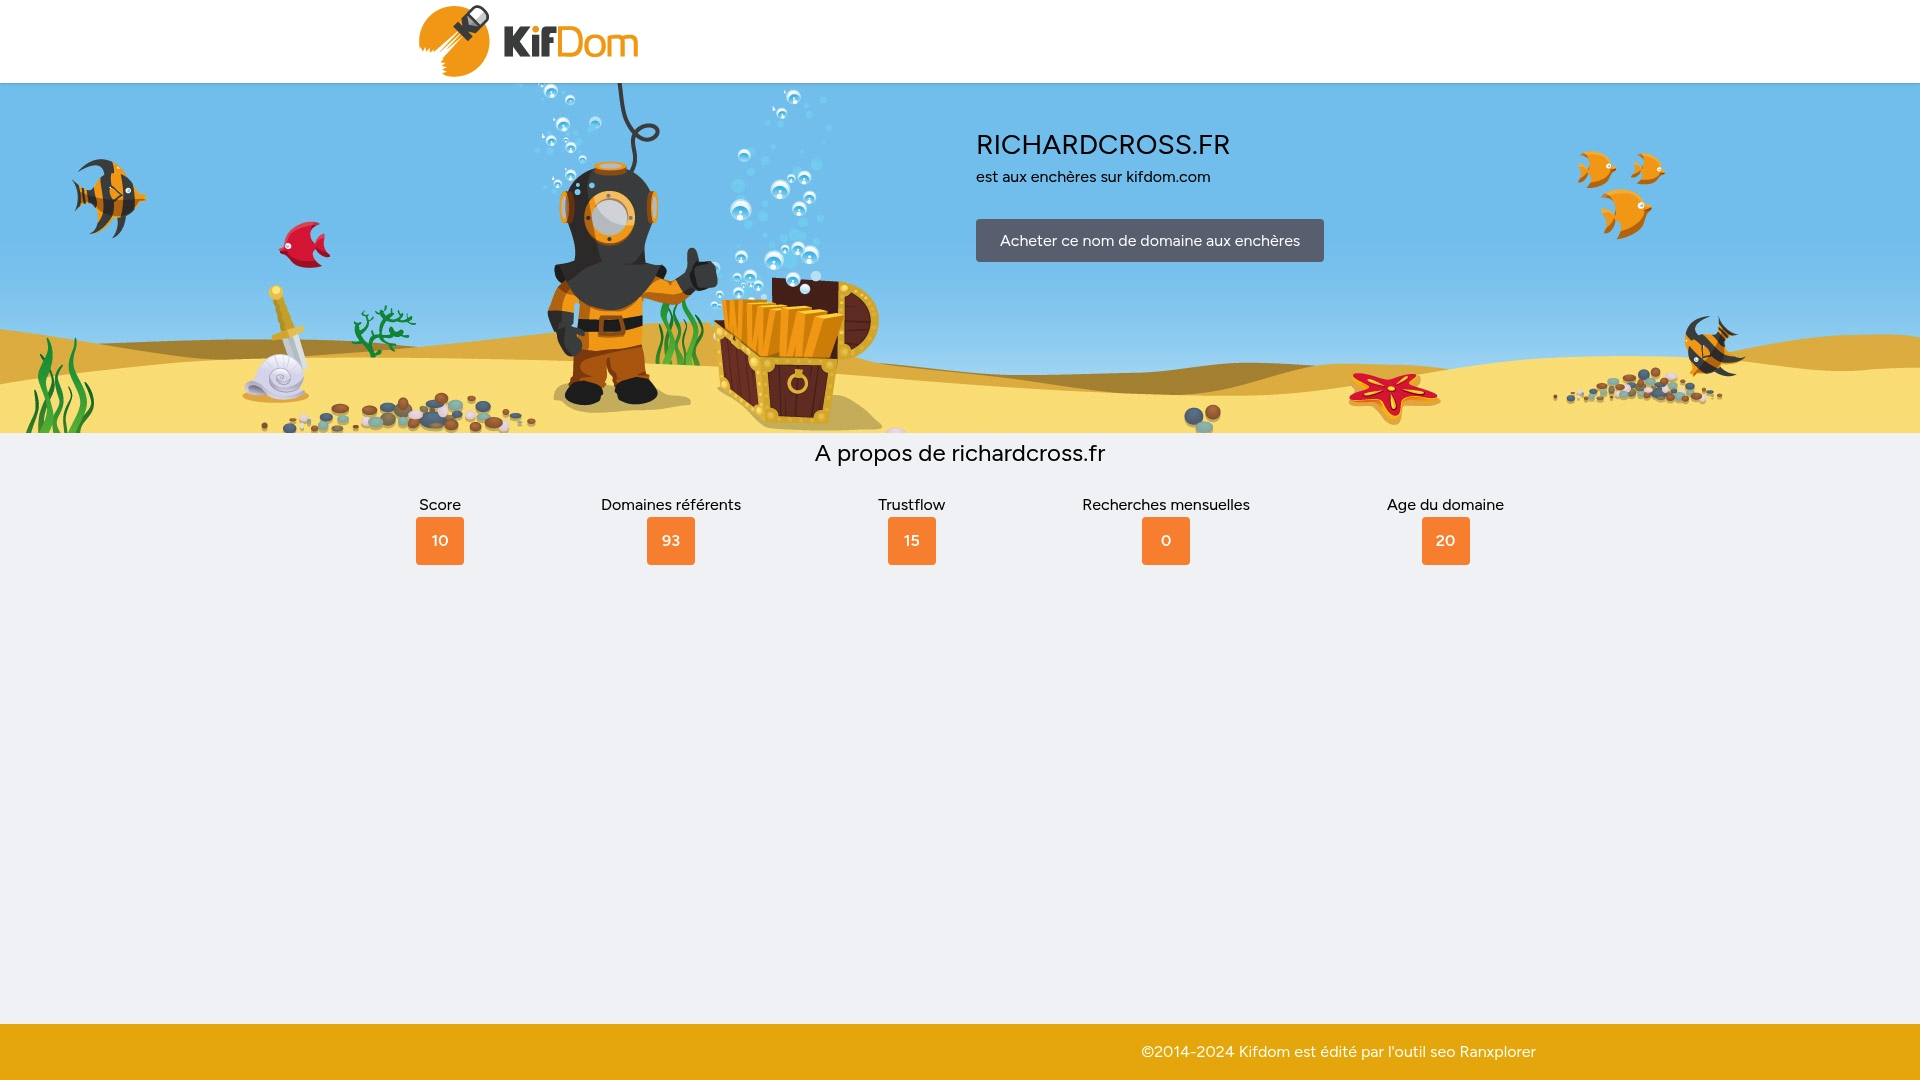This screenshot has width=1920, height=1080.
Task: Select the RICHARDCROSS.FR heading
Action: [1102, 145]
